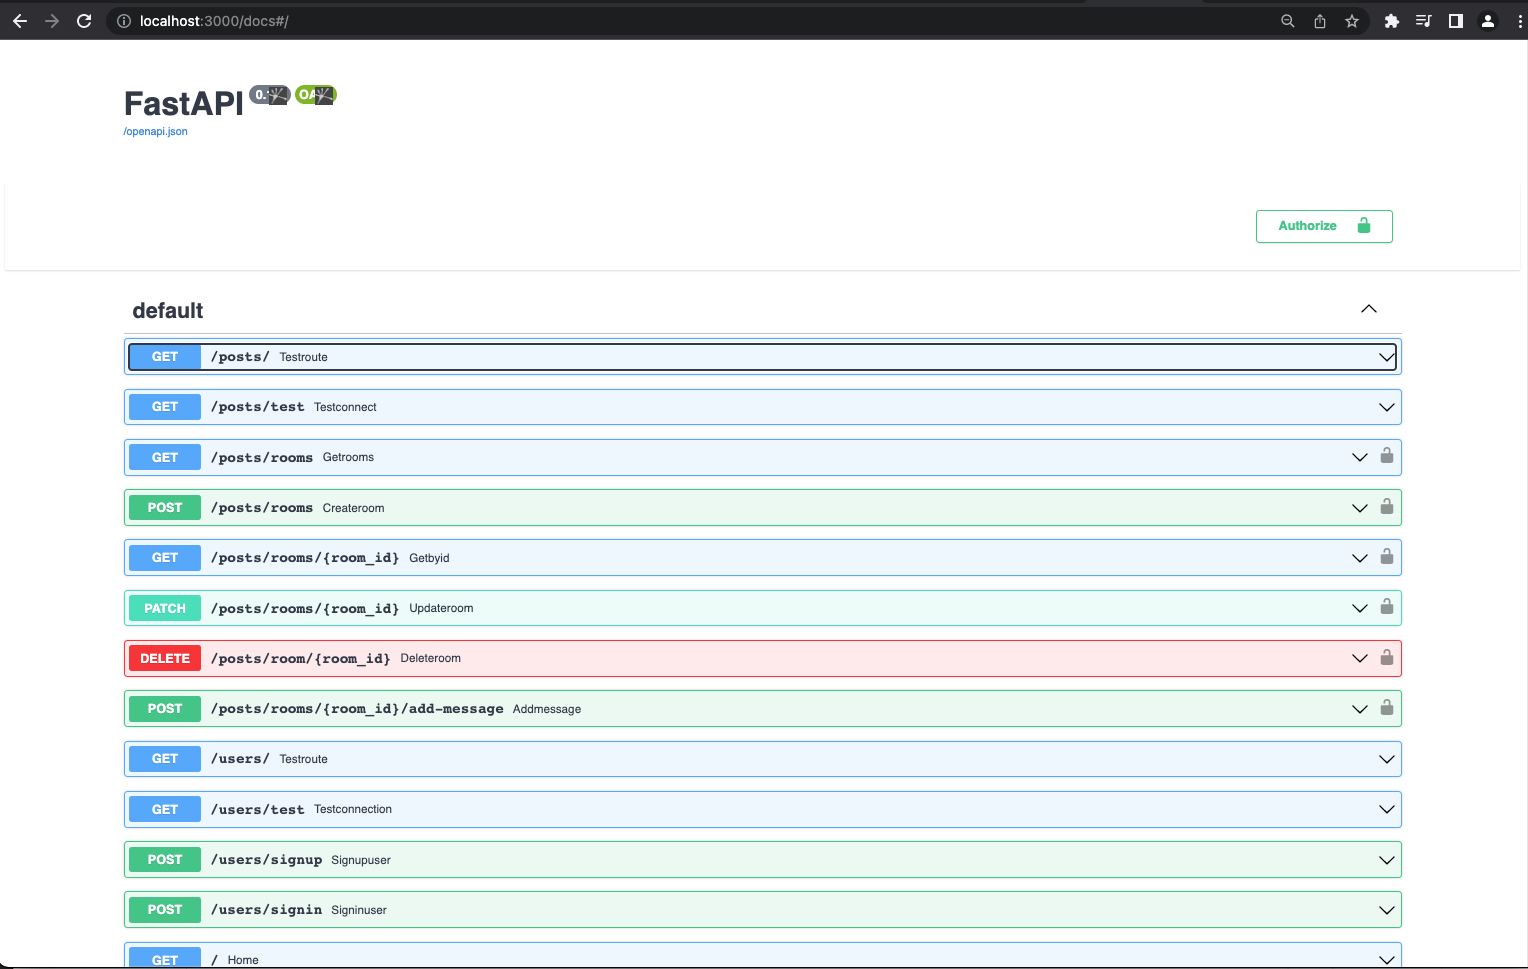Click the lock icon on Getbyid endpoint
The width and height of the screenshot is (1528, 969).
click(1387, 557)
